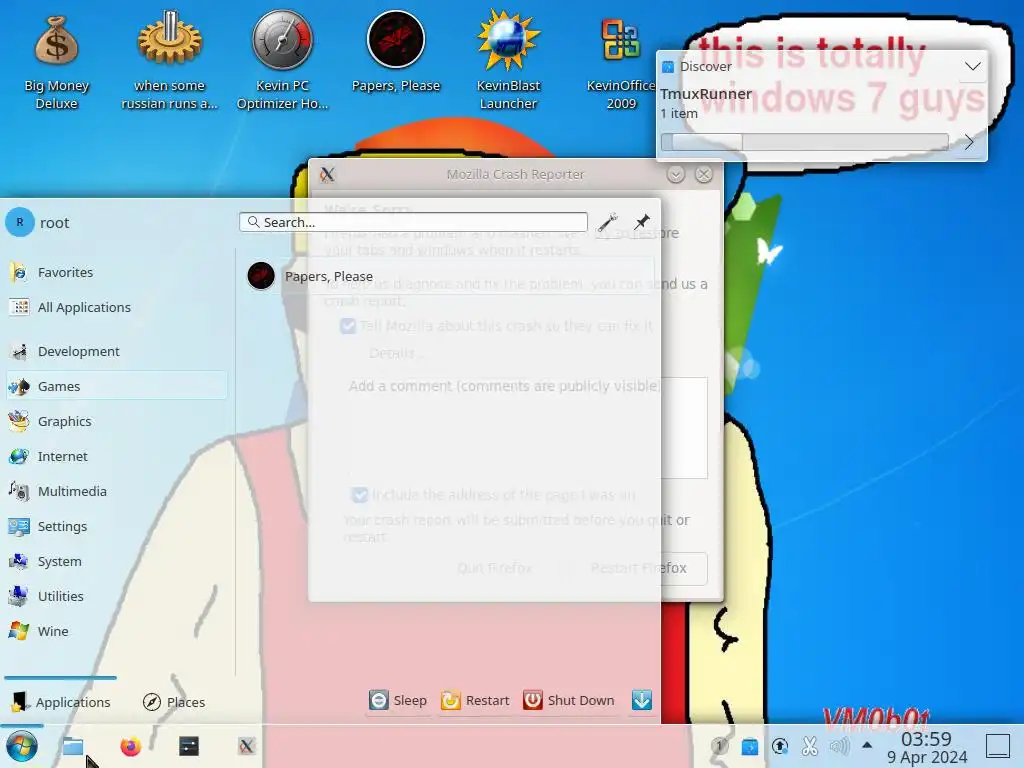Open the clipboard scissors tray icon
The image size is (1024, 768).
810,746
